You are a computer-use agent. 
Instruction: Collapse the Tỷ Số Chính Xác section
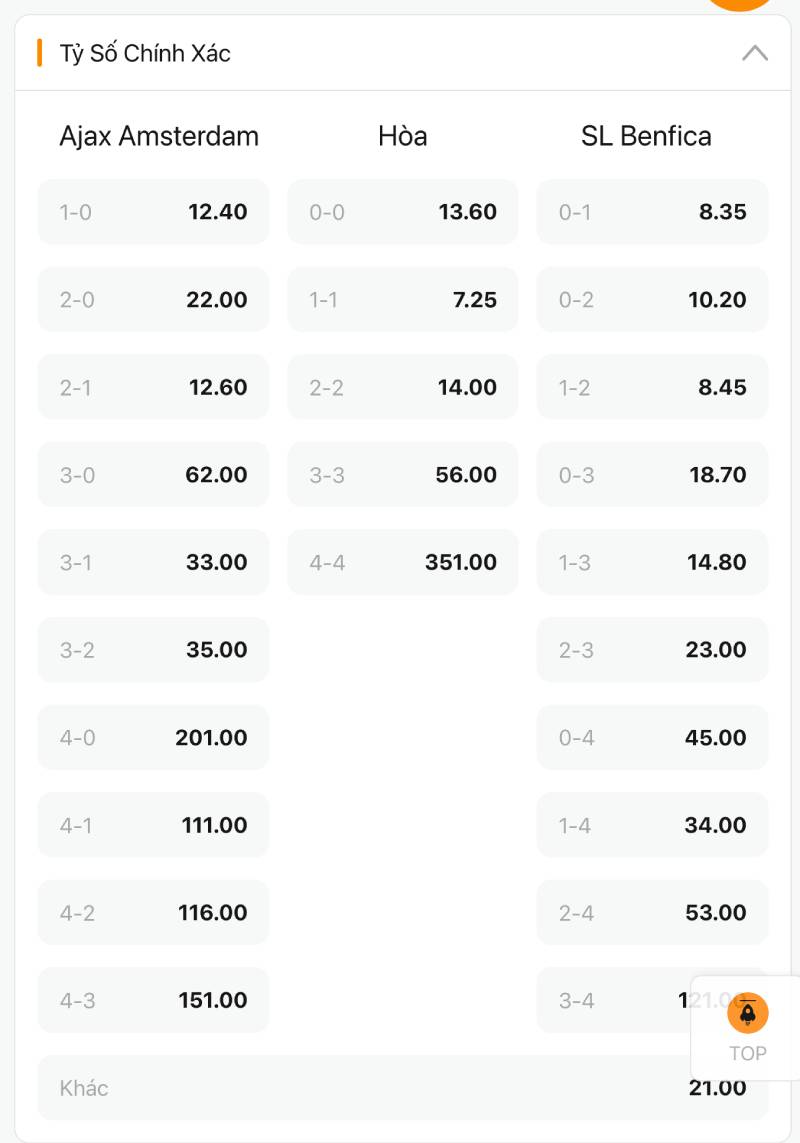[x=754, y=53]
